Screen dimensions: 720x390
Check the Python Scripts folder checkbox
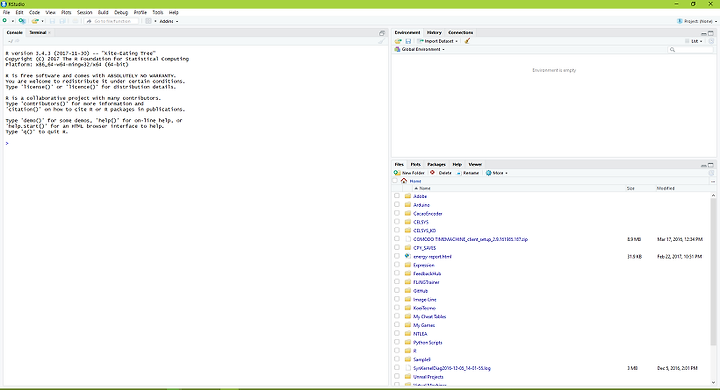coord(397,342)
